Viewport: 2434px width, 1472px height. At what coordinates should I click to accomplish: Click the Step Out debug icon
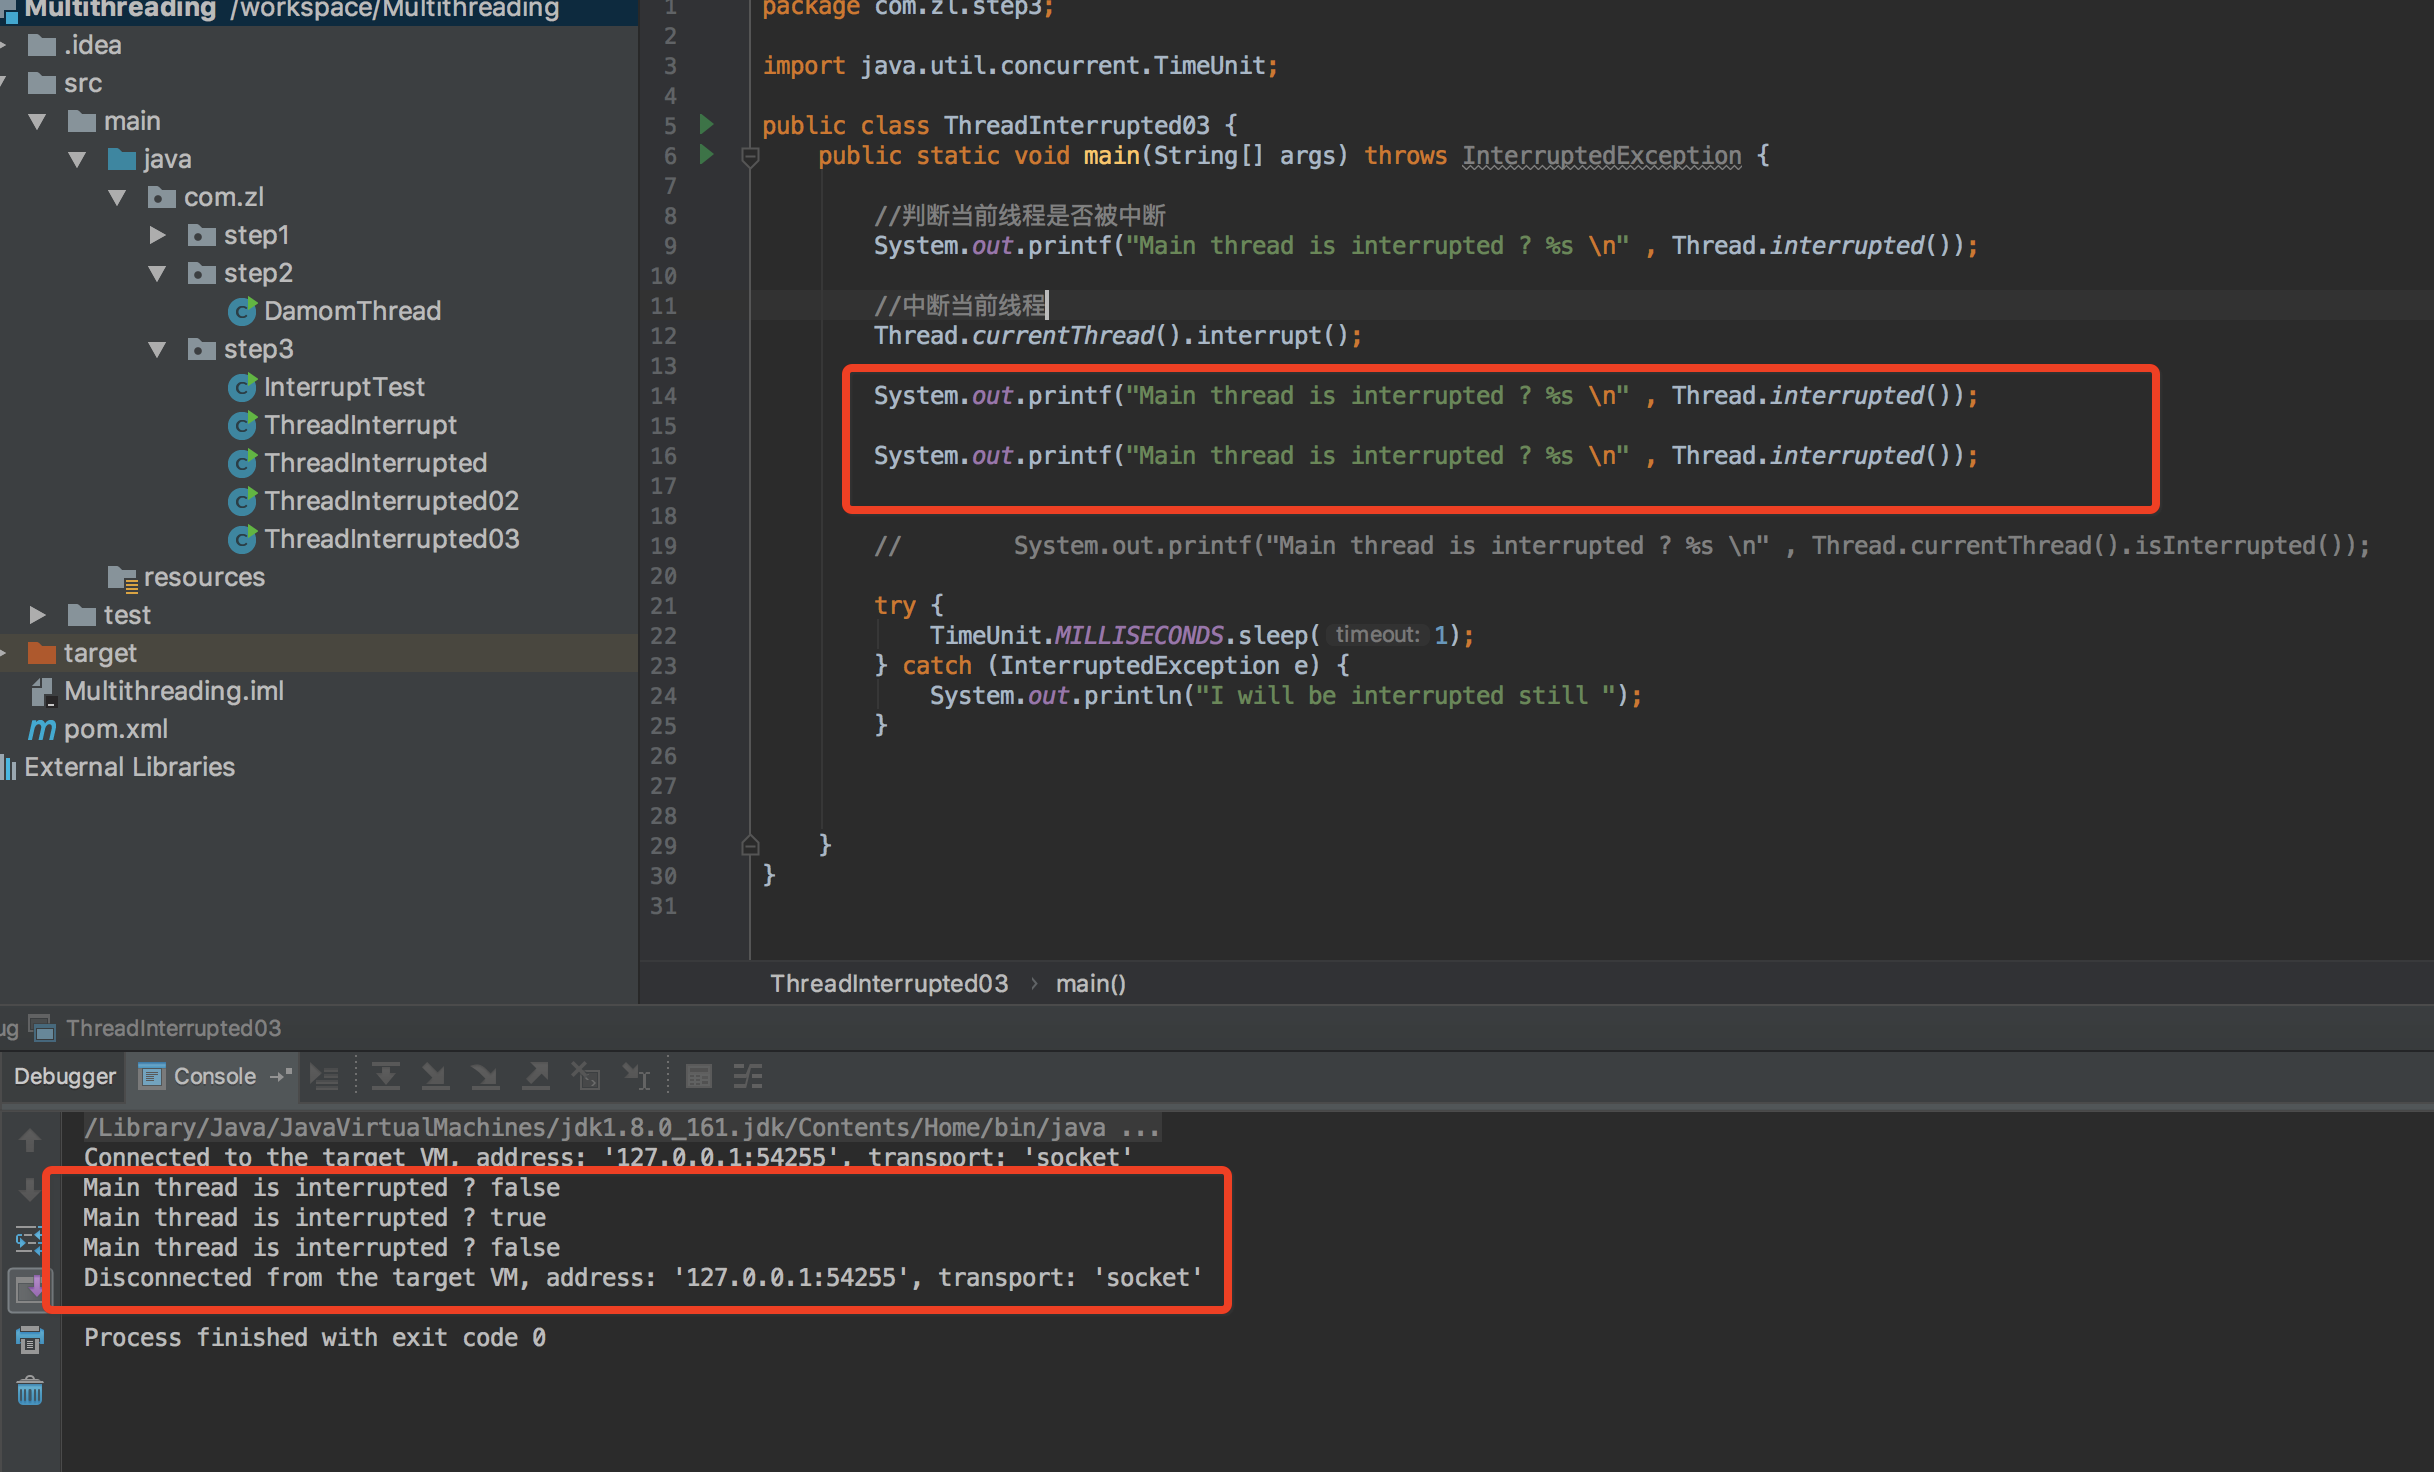point(537,1076)
